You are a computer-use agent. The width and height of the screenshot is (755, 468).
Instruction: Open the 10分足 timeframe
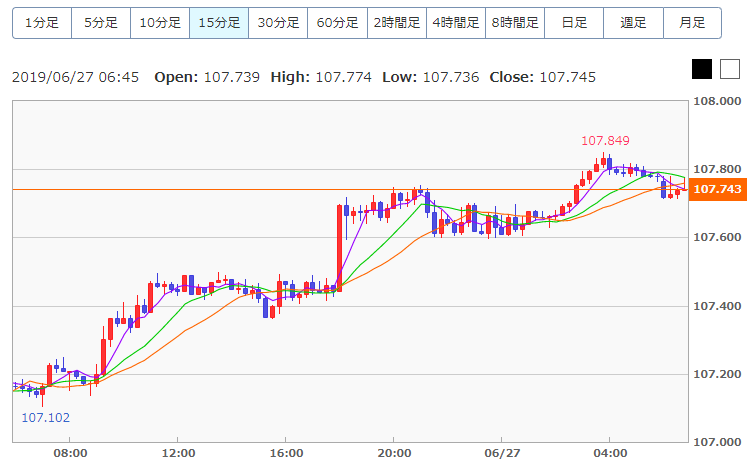click(160, 23)
